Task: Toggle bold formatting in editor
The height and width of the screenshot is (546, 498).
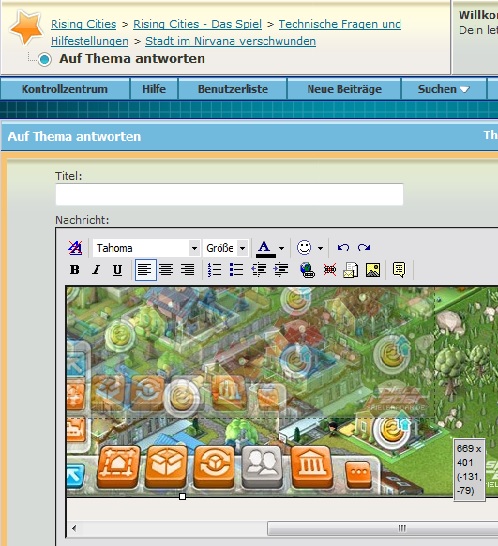Action: click(x=75, y=270)
